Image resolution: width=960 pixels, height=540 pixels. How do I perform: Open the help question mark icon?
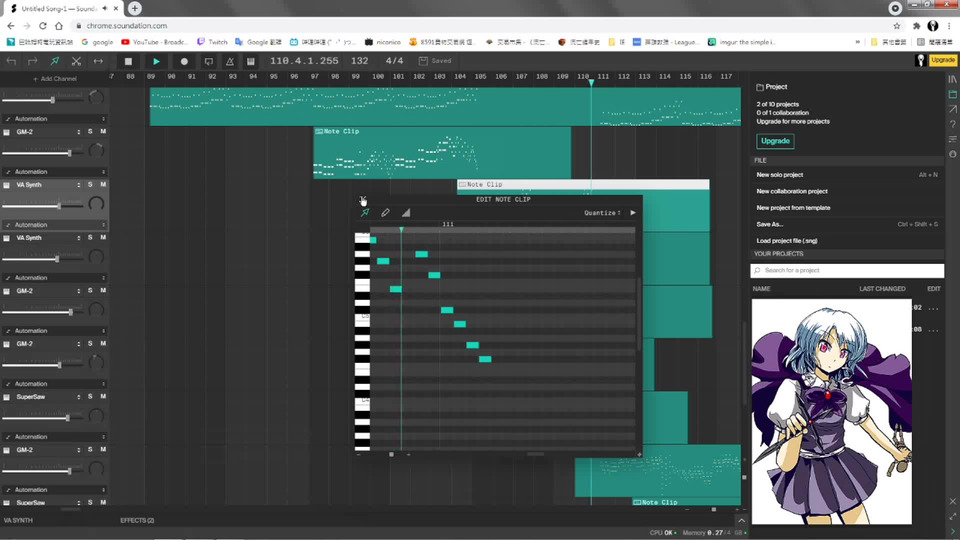pos(953,124)
